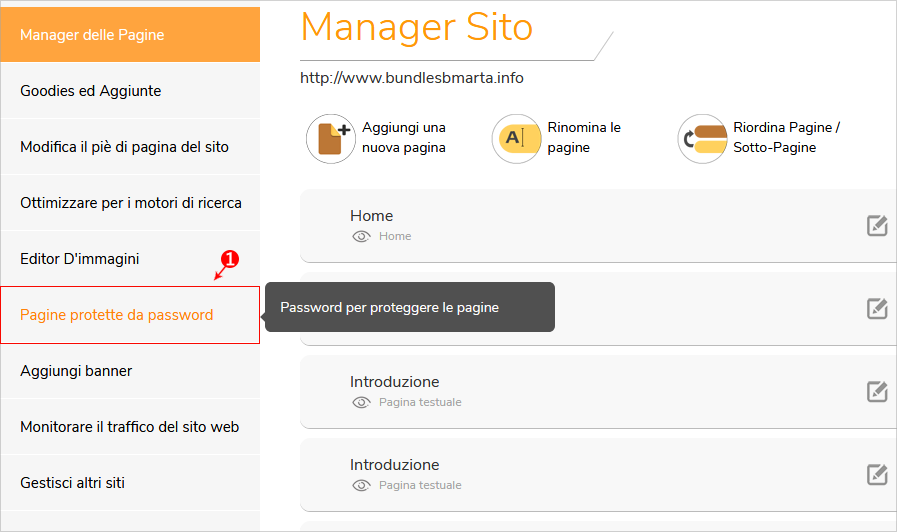Viewport: 897px width, 532px height.
Task: Open the bundlesbmarta.info site link
Action: pyautogui.click(x=412, y=78)
